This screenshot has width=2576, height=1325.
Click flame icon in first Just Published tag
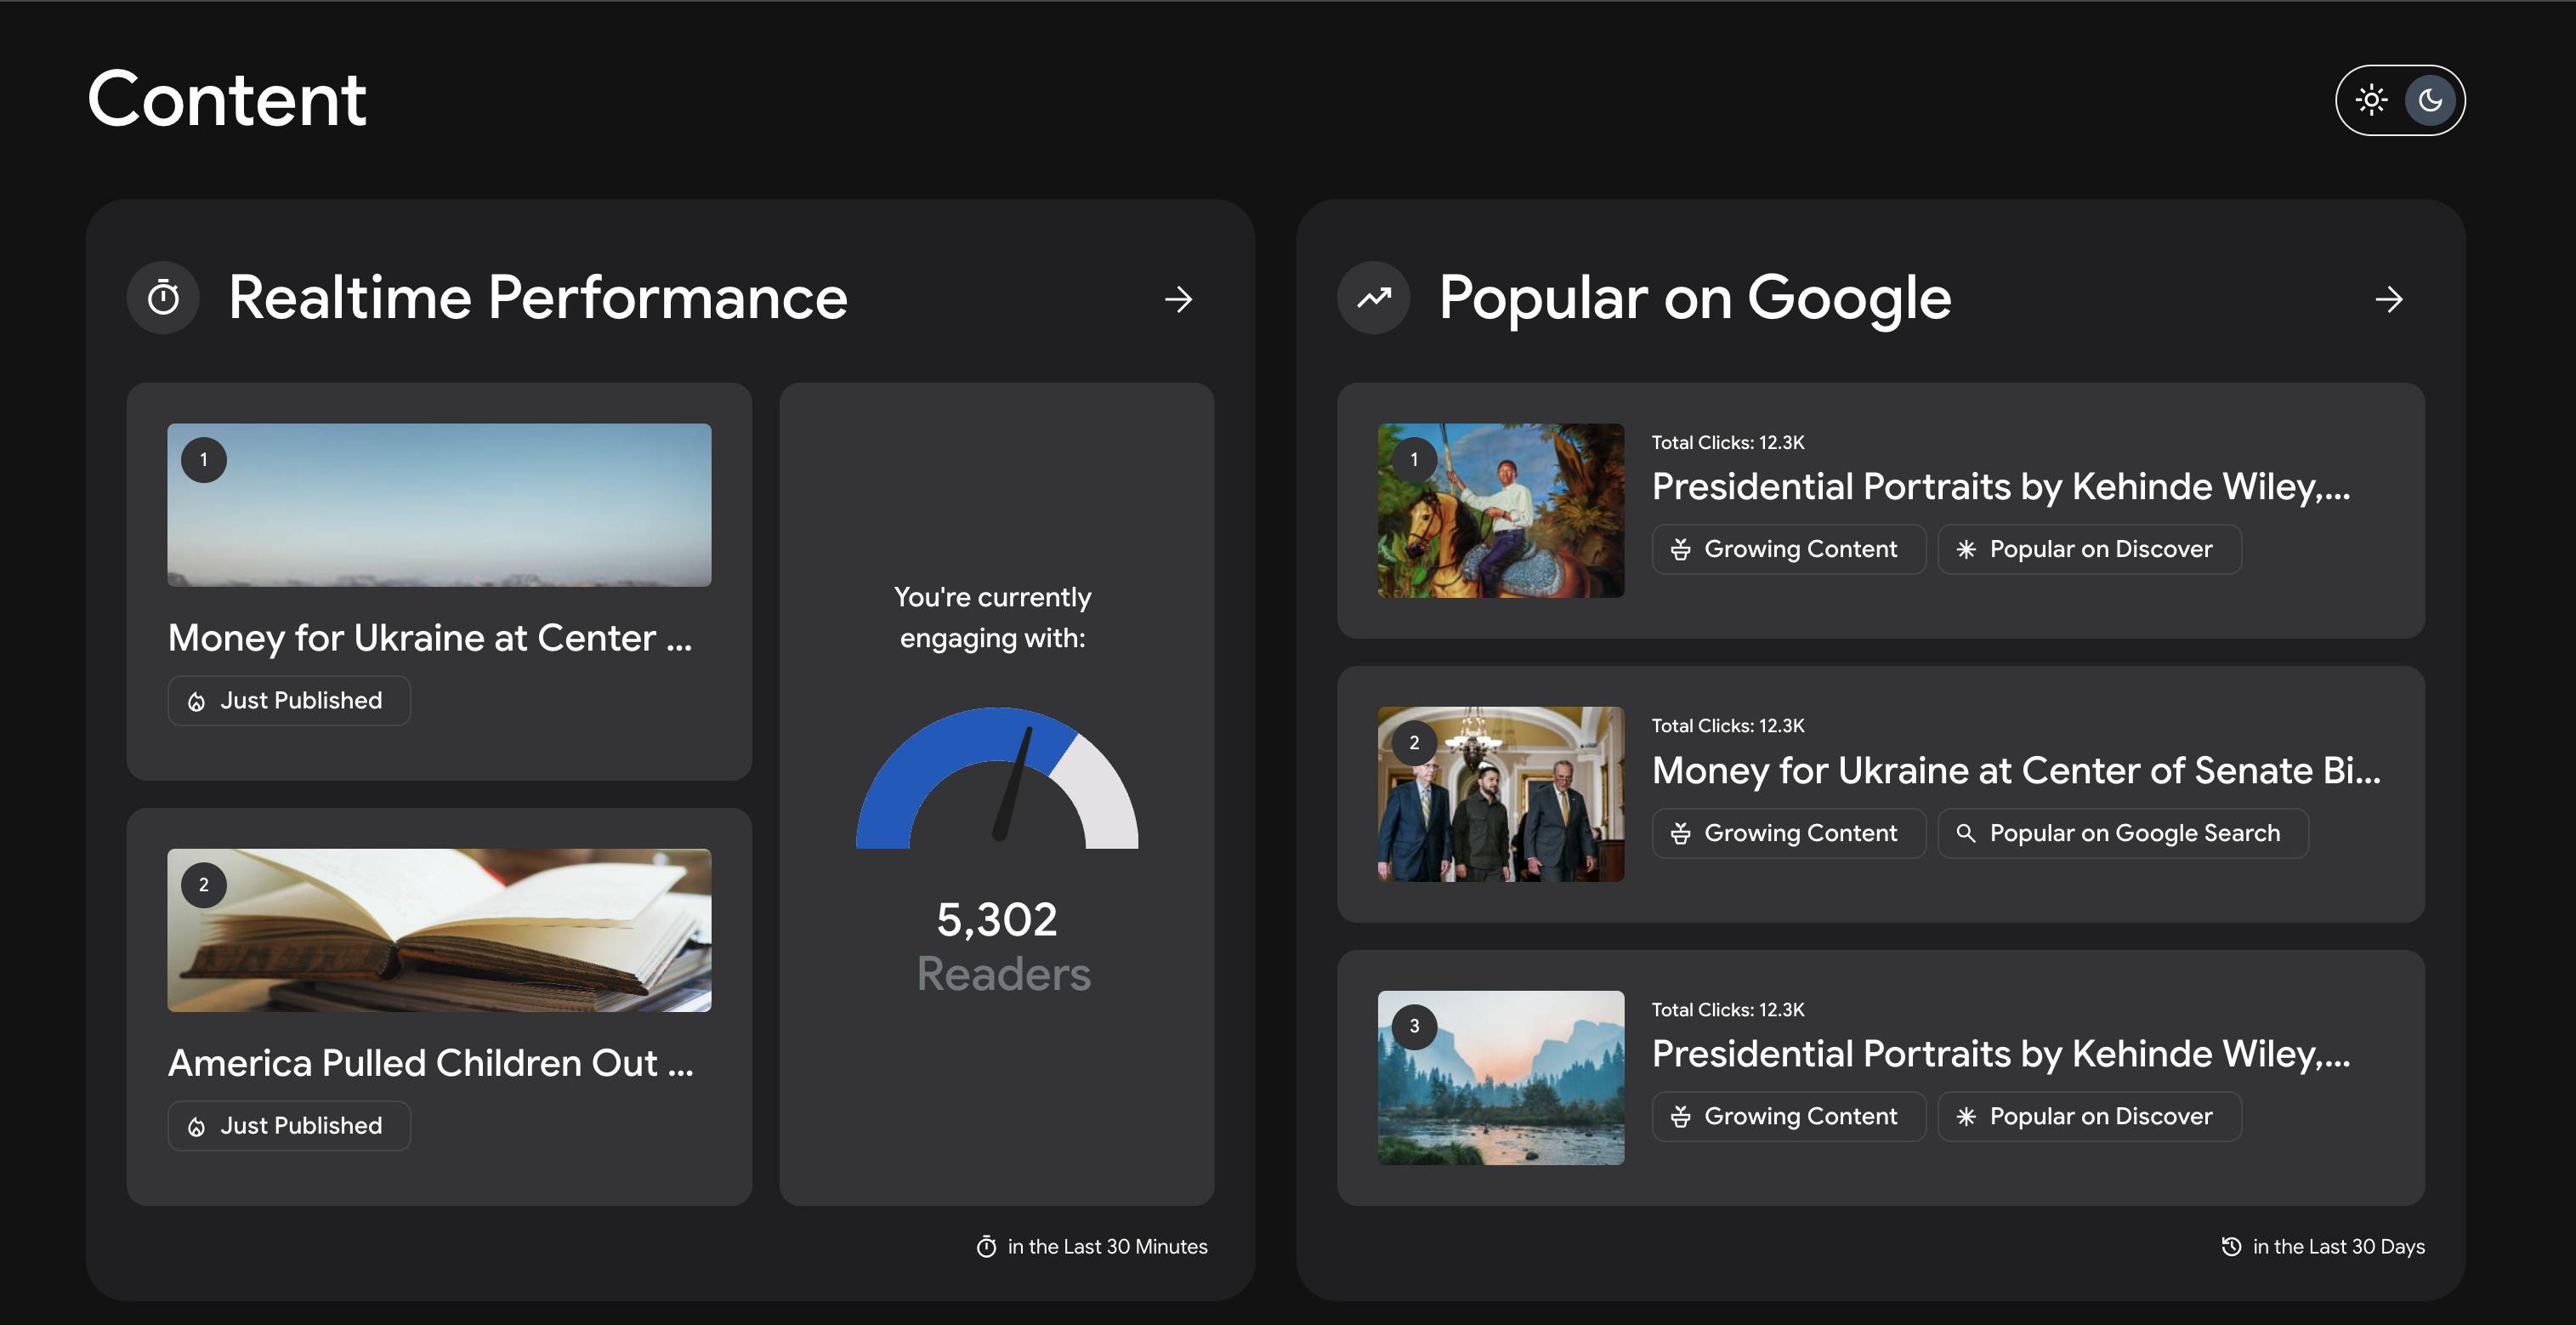[197, 702]
